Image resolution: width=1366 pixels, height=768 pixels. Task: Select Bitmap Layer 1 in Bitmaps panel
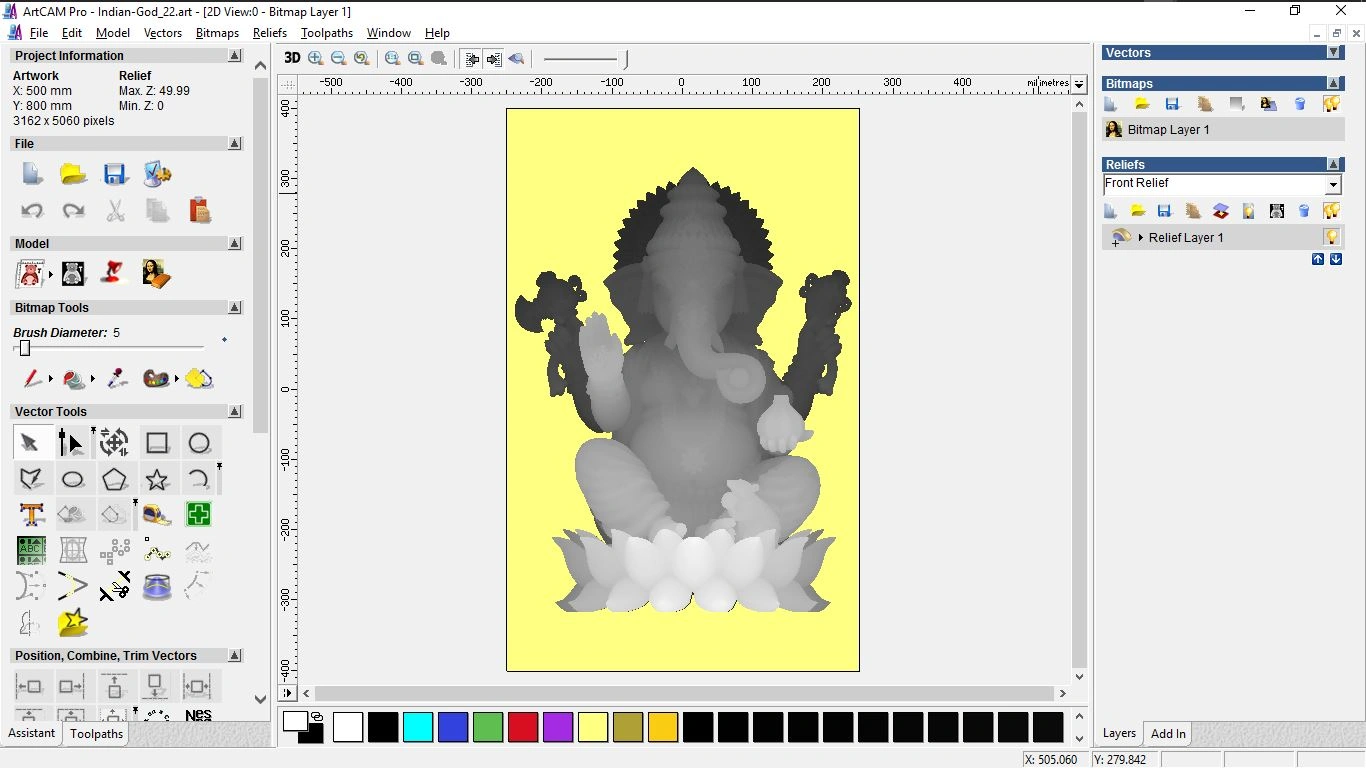(1168, 130)
